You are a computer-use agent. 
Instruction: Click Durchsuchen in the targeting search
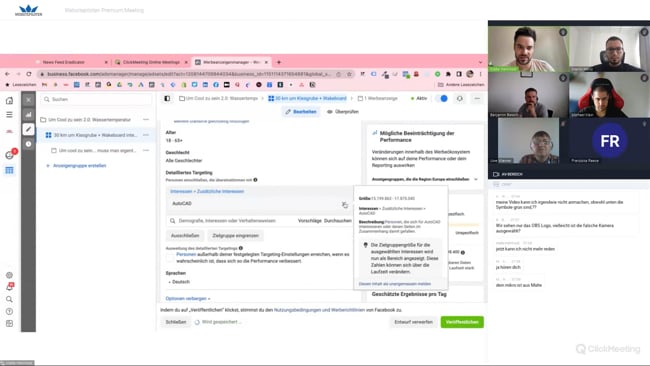[x=337, y=221]
